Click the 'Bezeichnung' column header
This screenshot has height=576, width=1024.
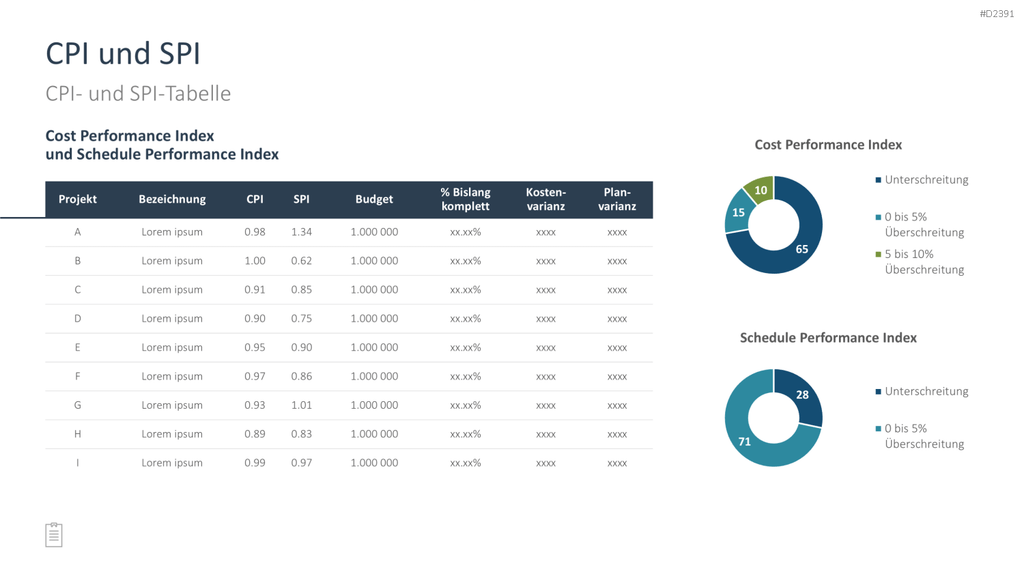tap(172, 199)
